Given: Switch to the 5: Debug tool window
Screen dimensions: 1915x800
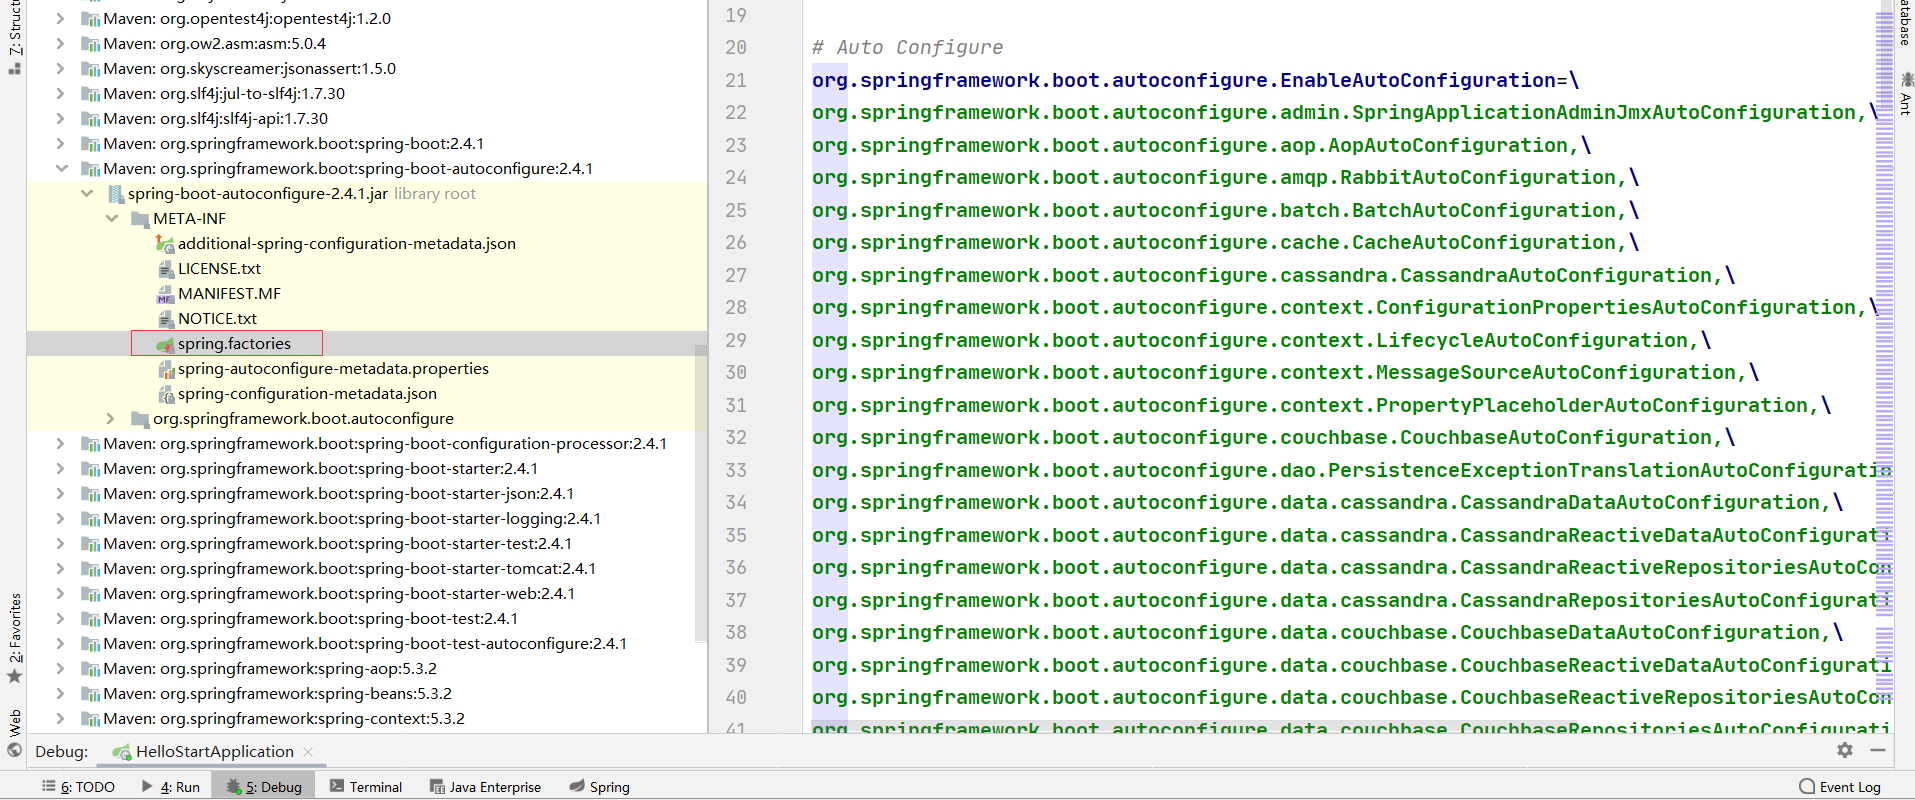Looking at the screenshot, I should [x=264, y=787].
